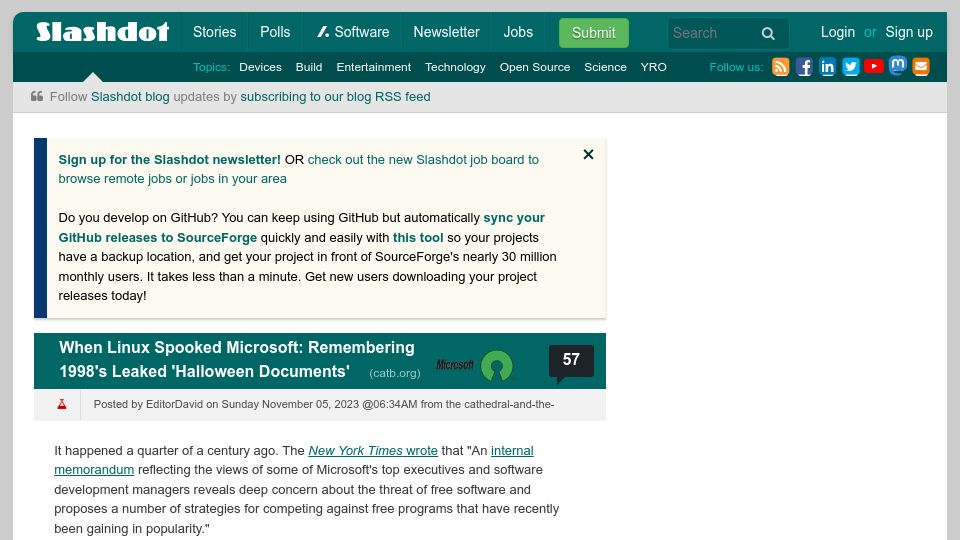Open Slashdot's Mastodon icon
The height and width of the screenshot is (540, 960).
click(x=898, y=66)
